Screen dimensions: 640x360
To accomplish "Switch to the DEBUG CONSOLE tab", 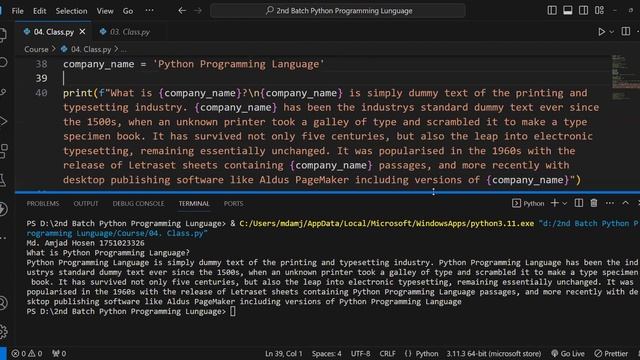I will tap(138, 204).
